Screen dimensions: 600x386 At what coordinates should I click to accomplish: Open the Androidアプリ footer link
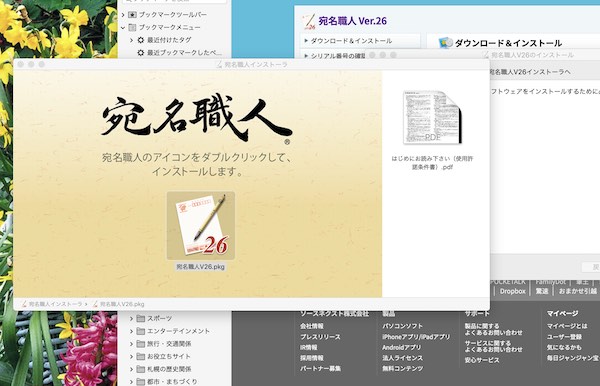[401, 347]
